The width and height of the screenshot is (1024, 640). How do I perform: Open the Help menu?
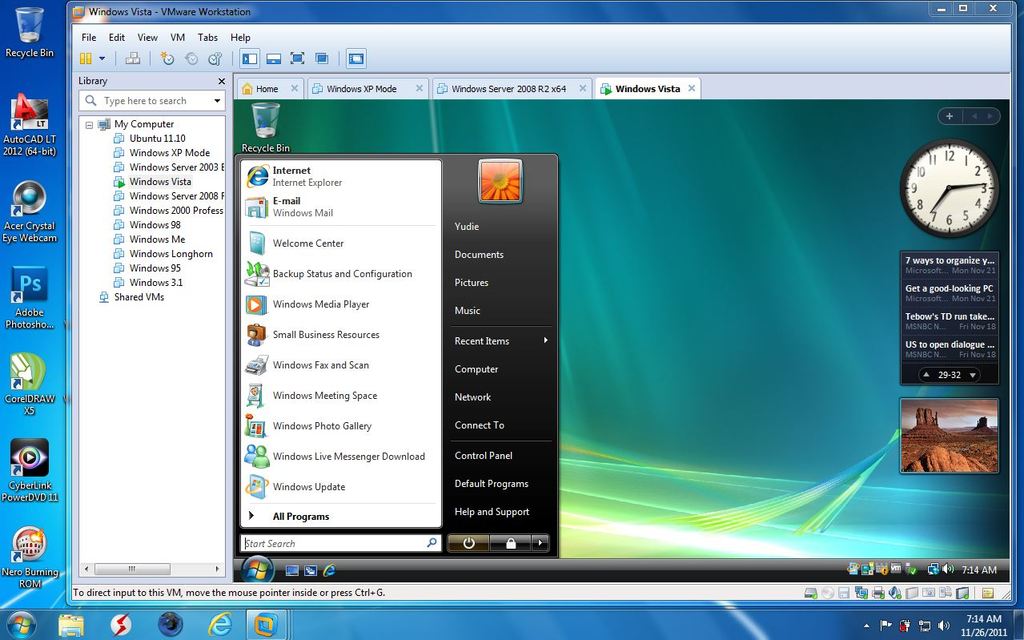240,37
